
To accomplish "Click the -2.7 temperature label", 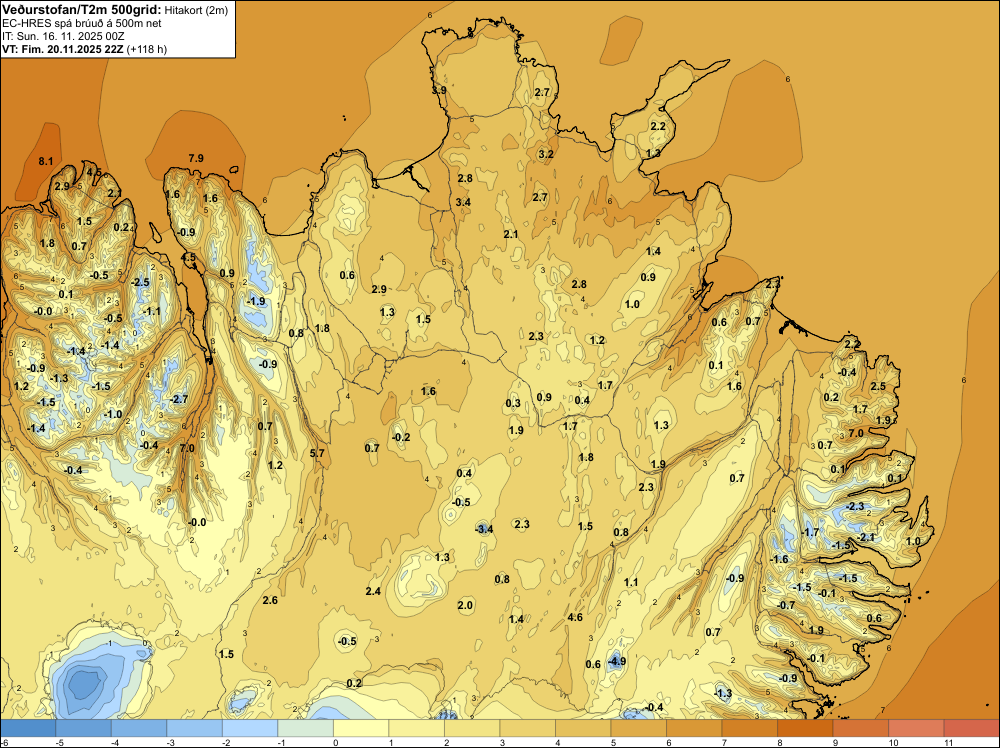I will pos(179,399).
